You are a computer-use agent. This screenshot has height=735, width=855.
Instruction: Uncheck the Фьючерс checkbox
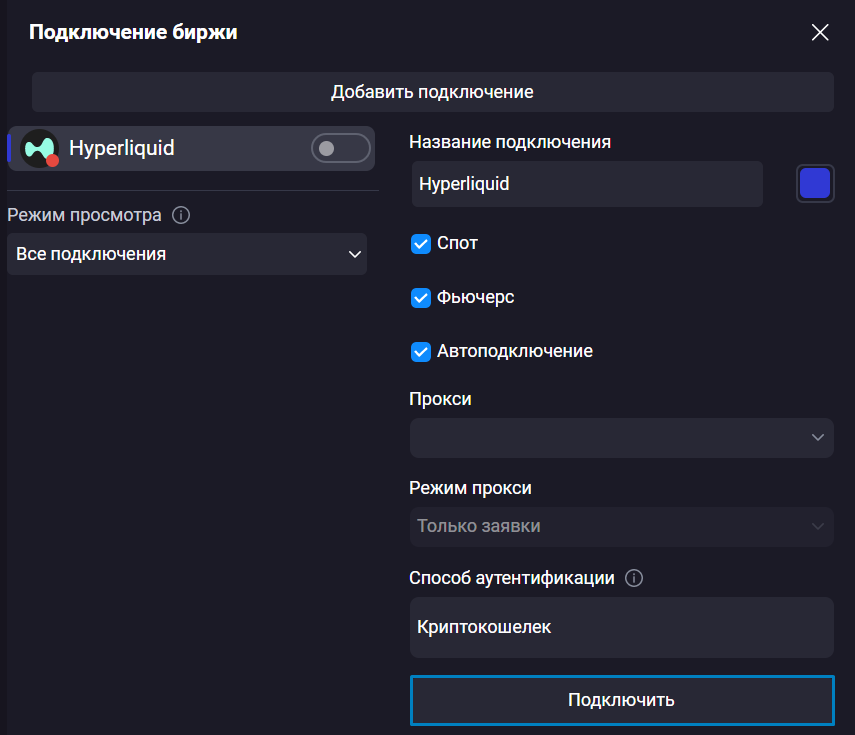(x=420, y=298)
